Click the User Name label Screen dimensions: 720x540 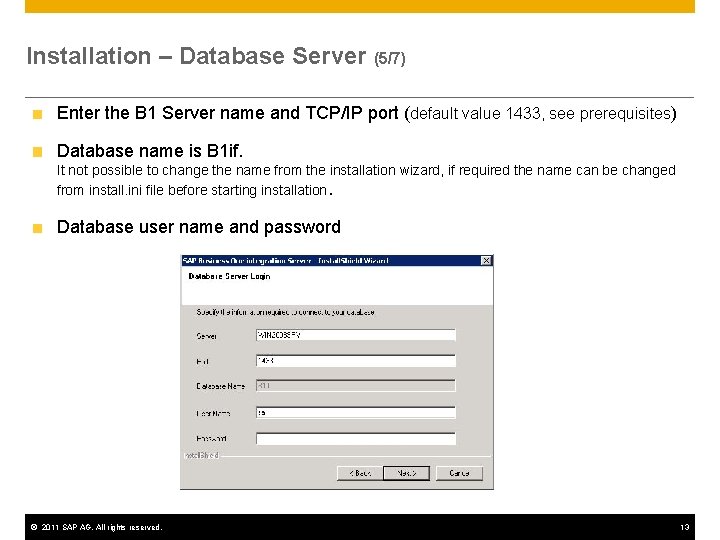pos(213,413)
